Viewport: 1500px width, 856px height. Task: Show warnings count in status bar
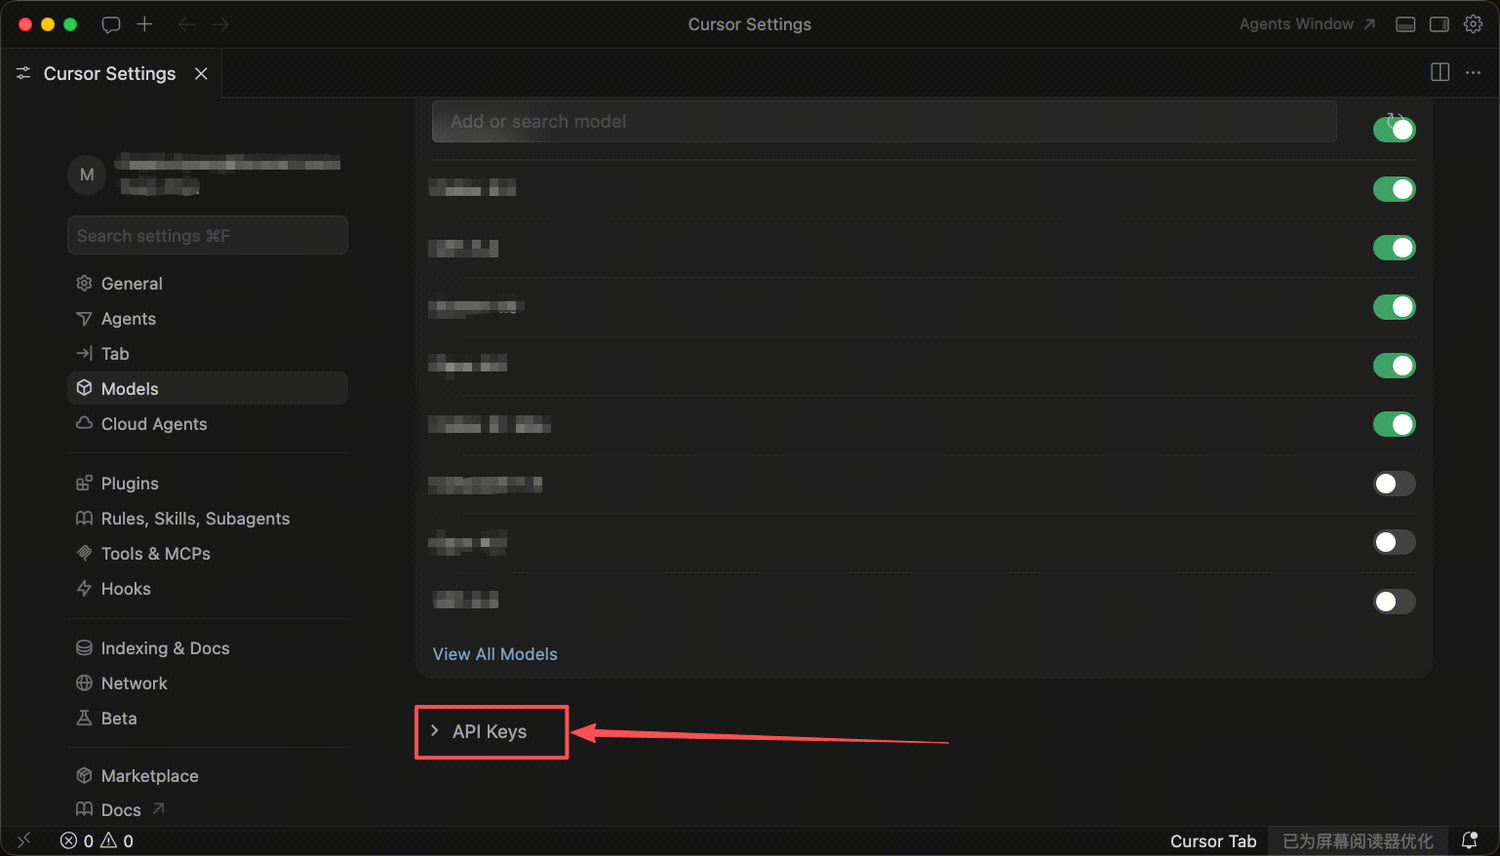(117, 841)
